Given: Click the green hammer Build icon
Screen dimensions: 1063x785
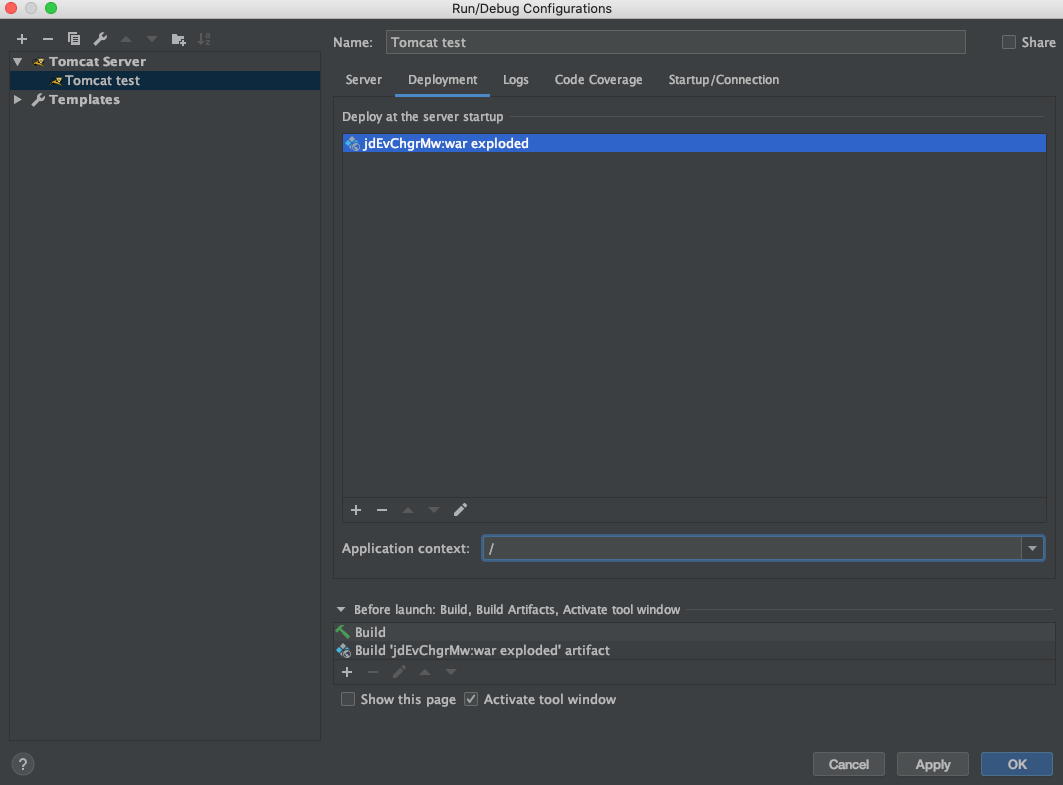Looking at the screenshot, I should pyautogui.click(x=343, y=632).
